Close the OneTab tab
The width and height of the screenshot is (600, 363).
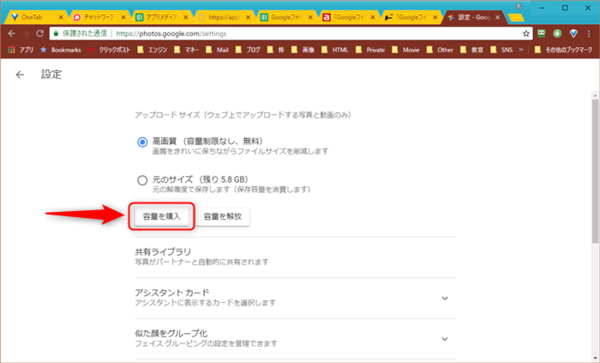click(60, 17)
